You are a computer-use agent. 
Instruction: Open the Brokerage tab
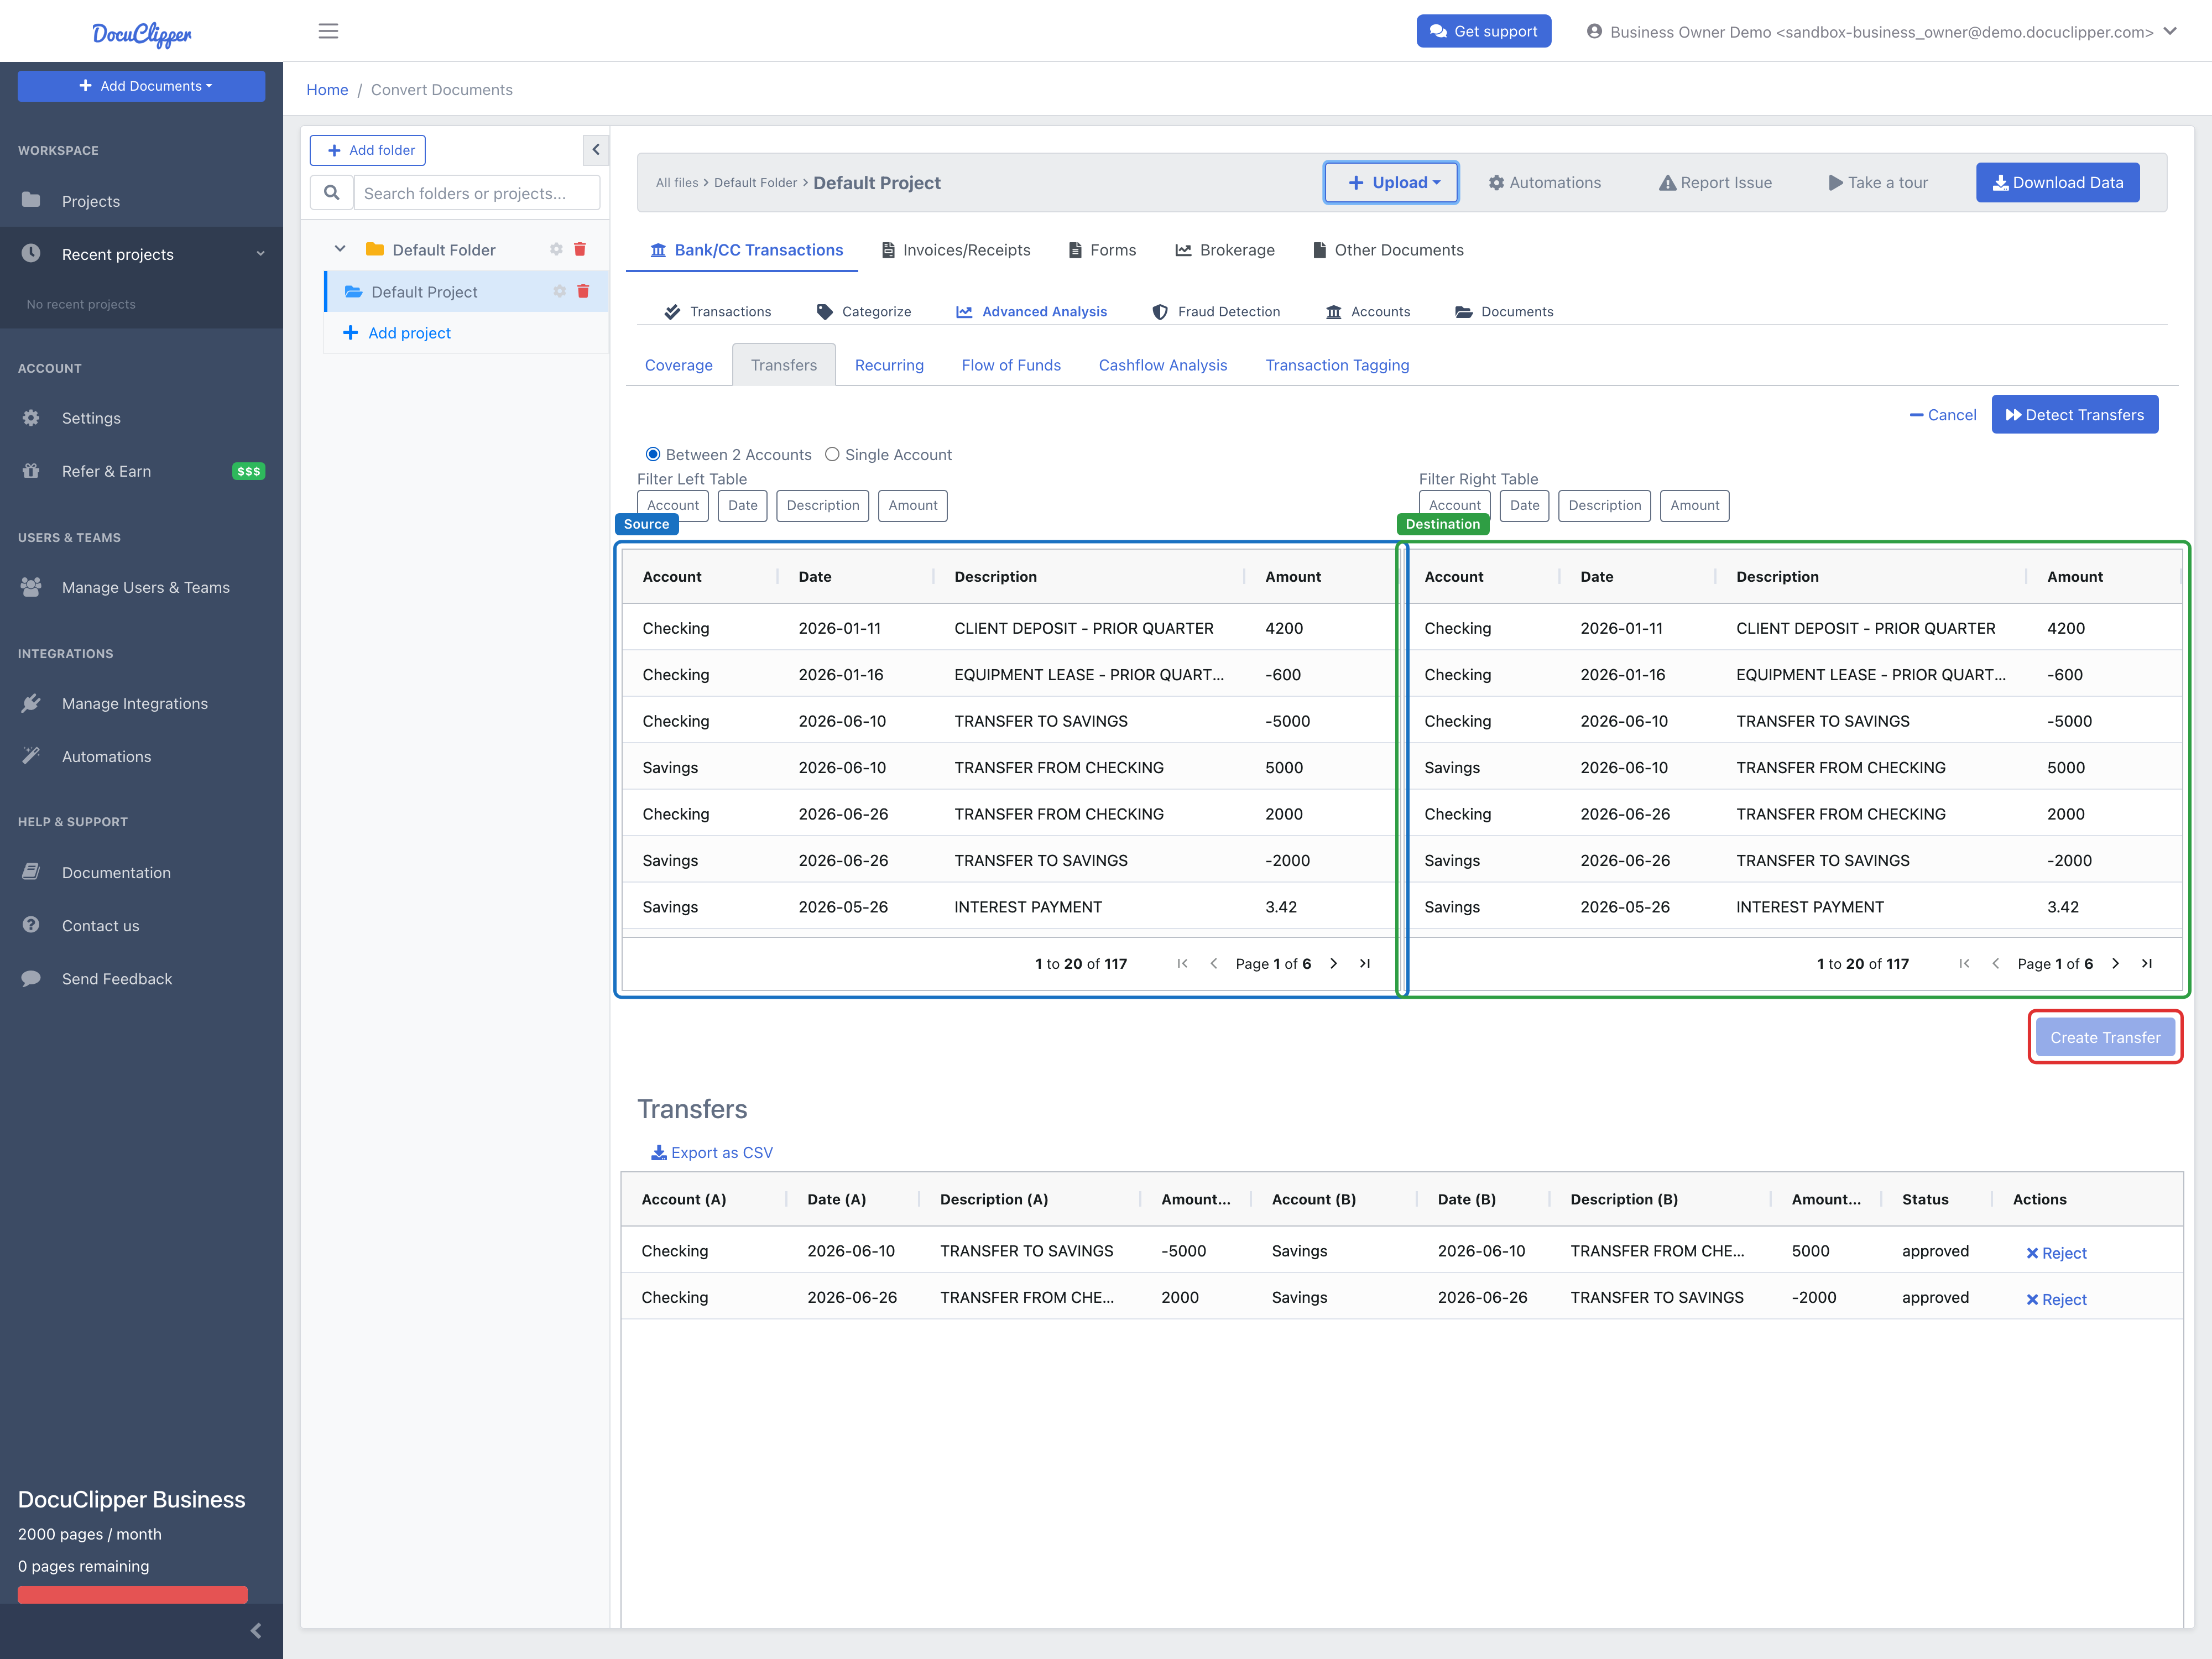tap(1225, 250)
